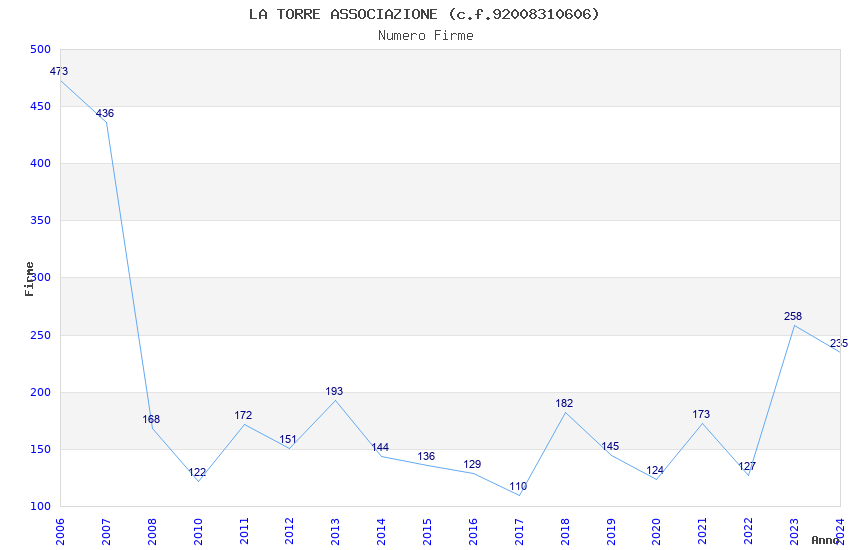Image resolution: width=850 pixels, height=550 pixels.
Task: Click x-axis year 2023
Action: tap(794, 531)
